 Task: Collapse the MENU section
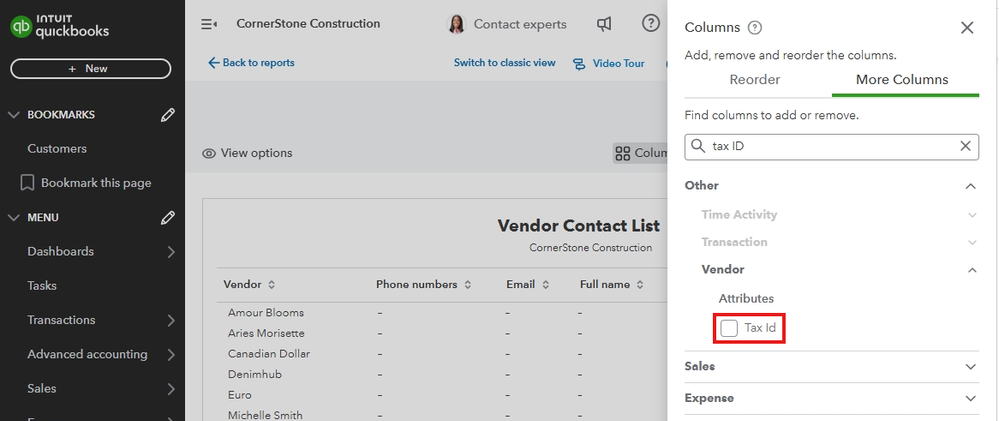13,218
